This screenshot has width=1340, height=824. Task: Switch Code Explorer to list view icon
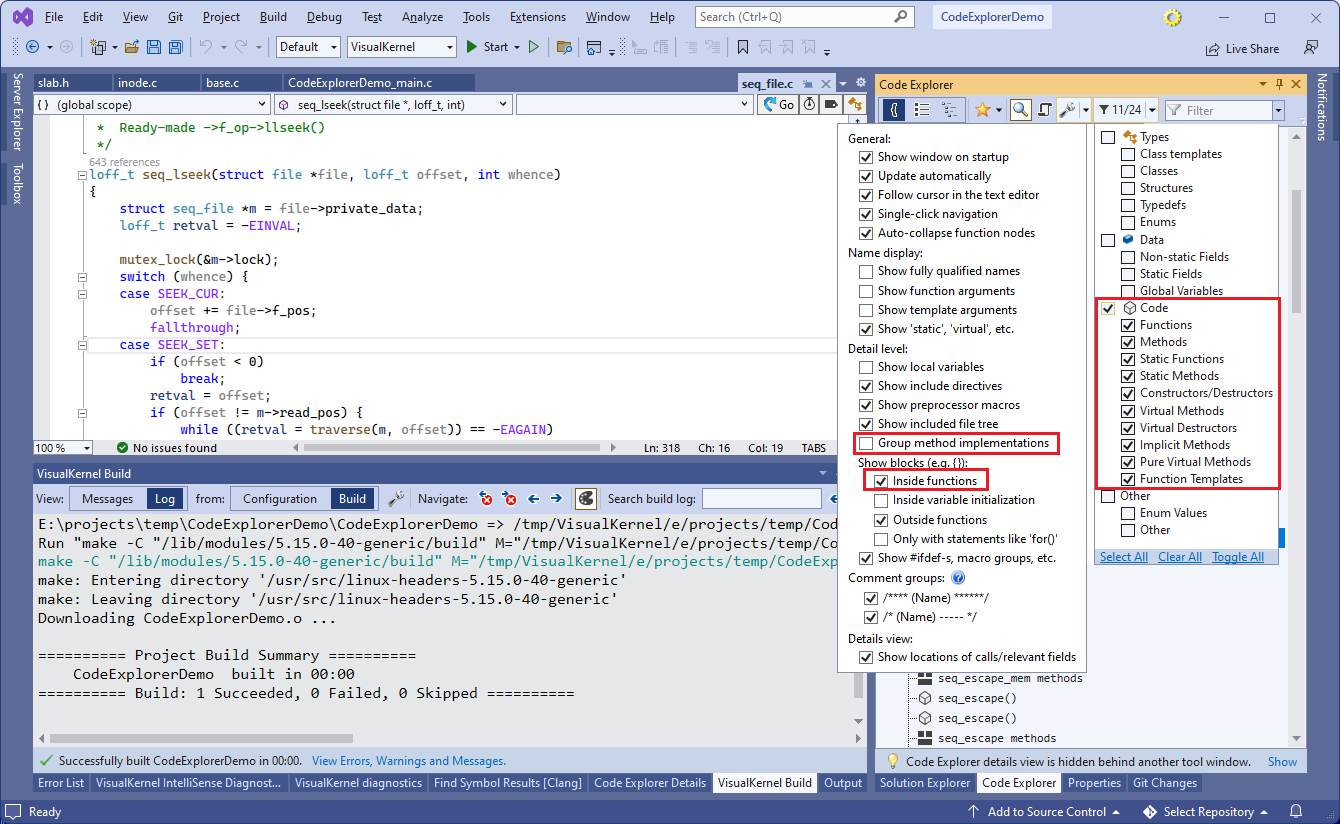point(922,110)
